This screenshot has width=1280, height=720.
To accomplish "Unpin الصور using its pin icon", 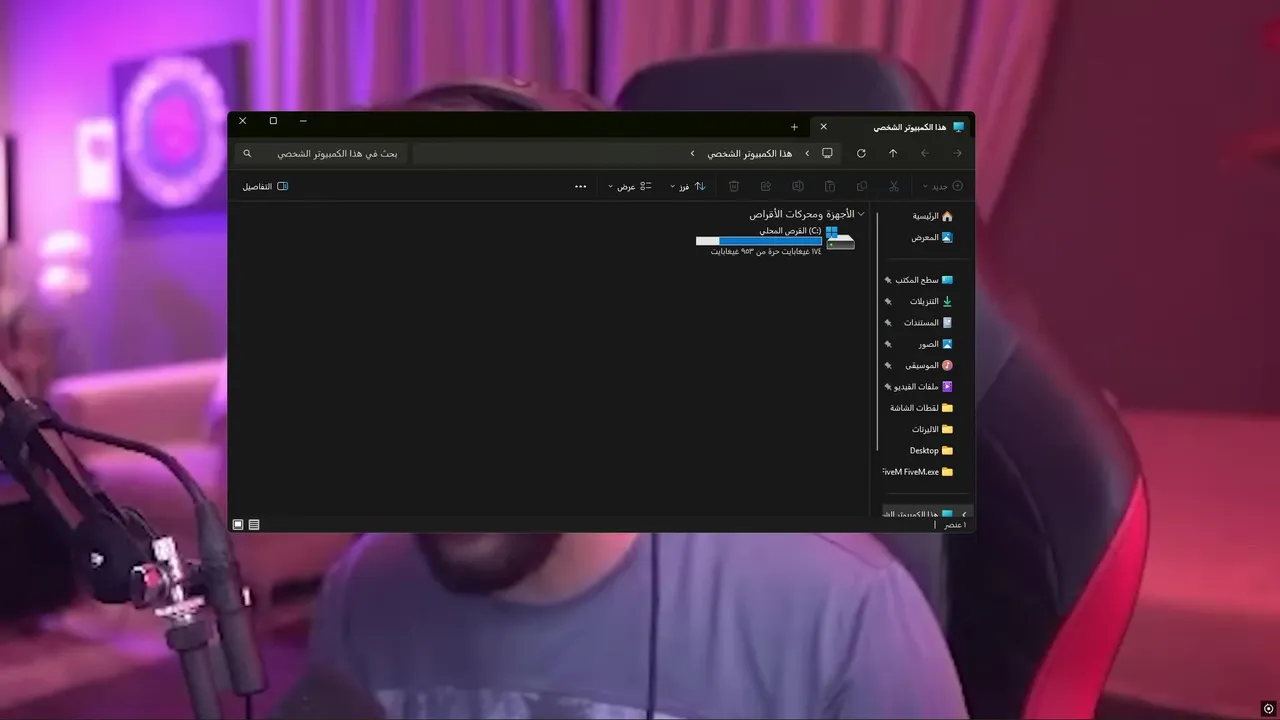I will (x=887, y=344).
